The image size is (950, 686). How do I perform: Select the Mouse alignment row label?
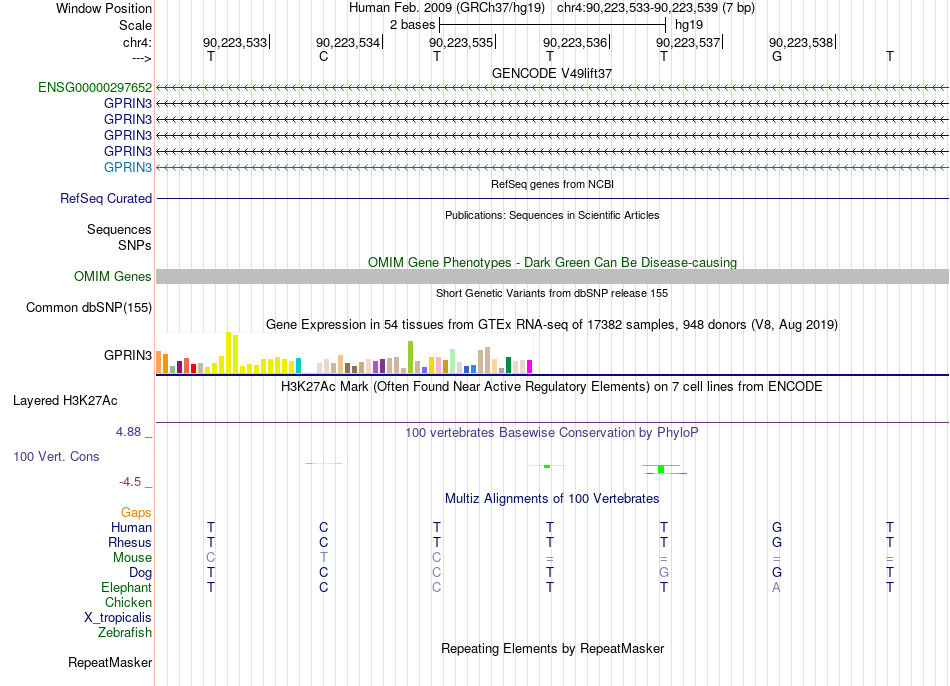(132, 558)
